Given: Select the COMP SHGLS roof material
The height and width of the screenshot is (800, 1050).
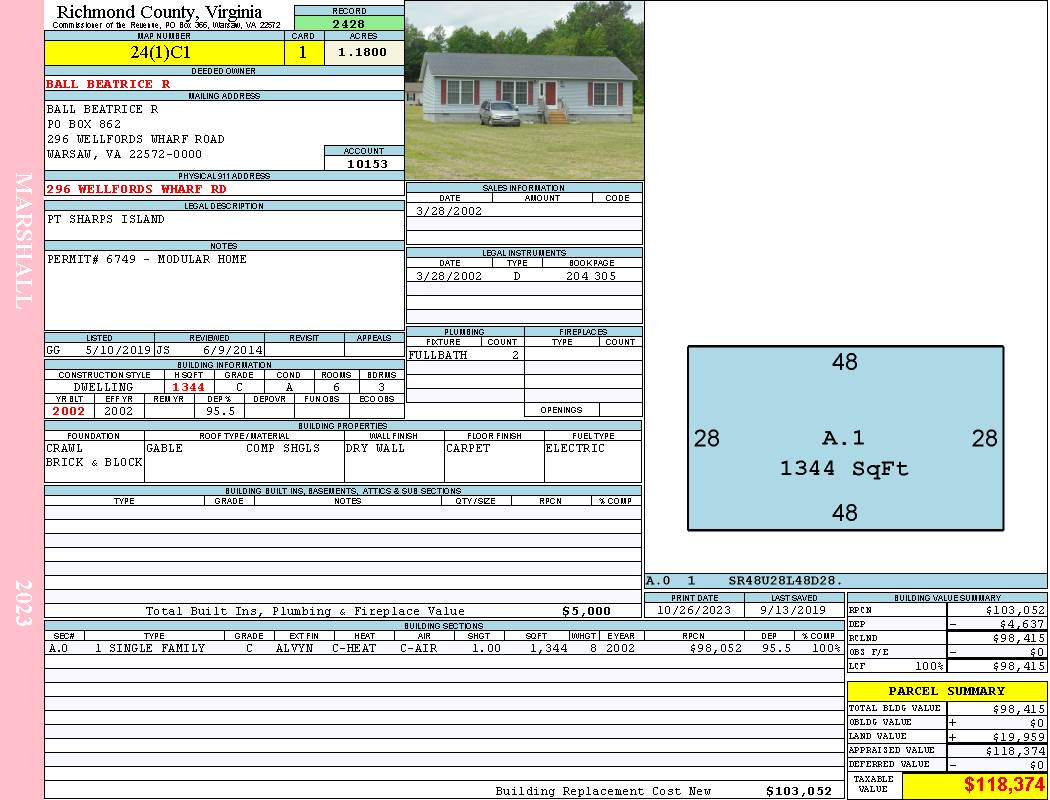Looking at the screenshot, I should [x=283, y=448].
